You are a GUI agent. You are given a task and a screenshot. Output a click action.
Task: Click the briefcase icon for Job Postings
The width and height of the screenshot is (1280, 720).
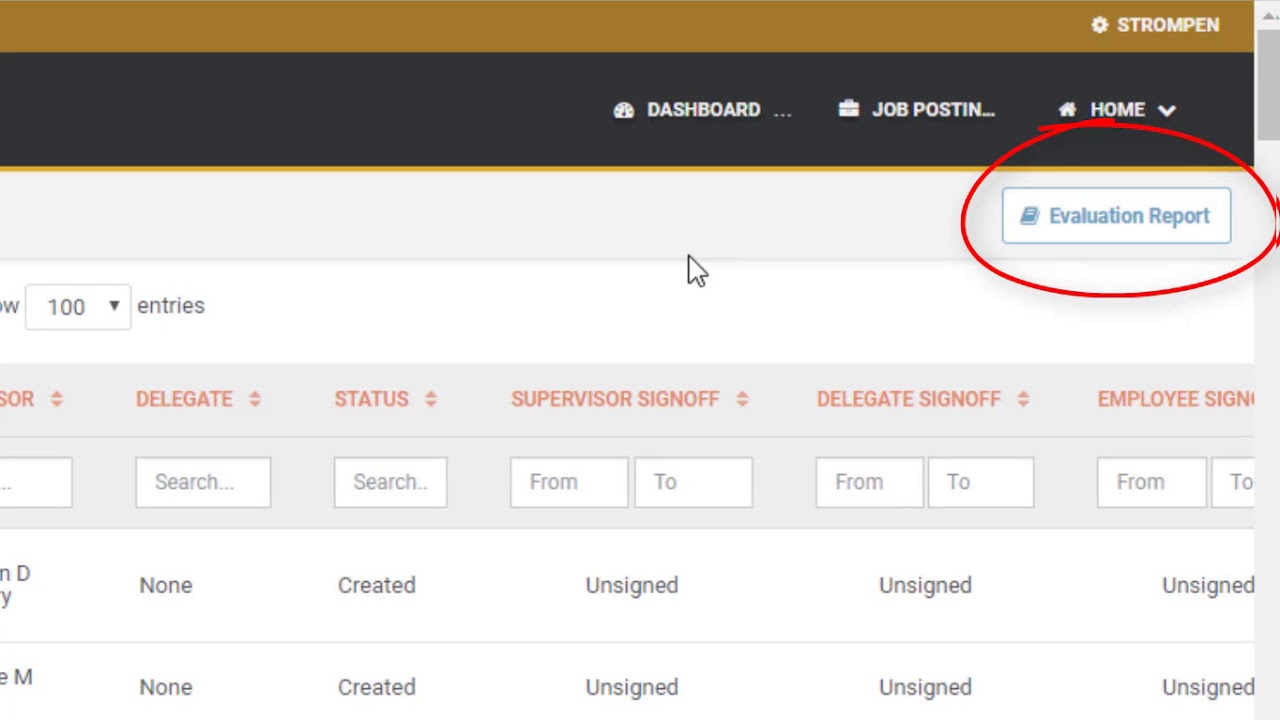(x=849, y=109)
